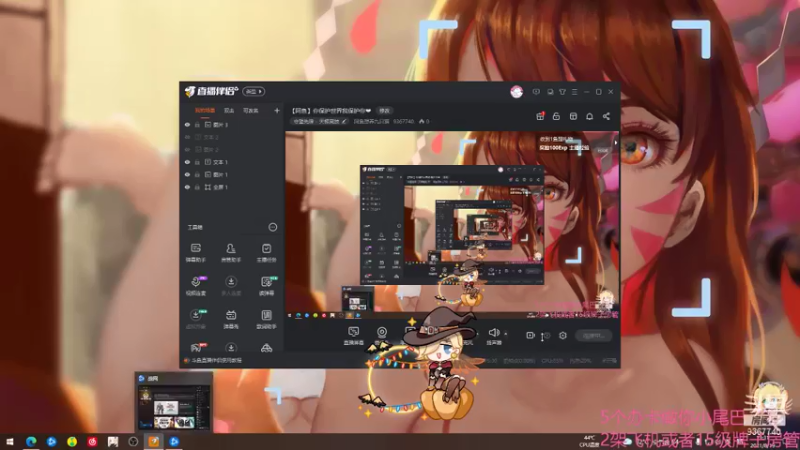Click the clock icon beside the record button

point(546,336)
